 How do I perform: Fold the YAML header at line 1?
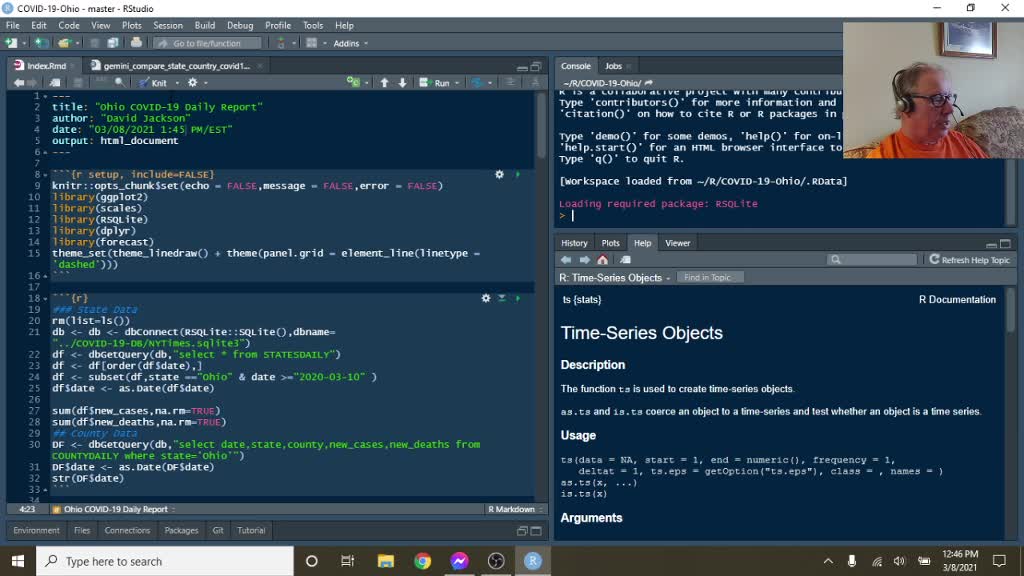45,96
